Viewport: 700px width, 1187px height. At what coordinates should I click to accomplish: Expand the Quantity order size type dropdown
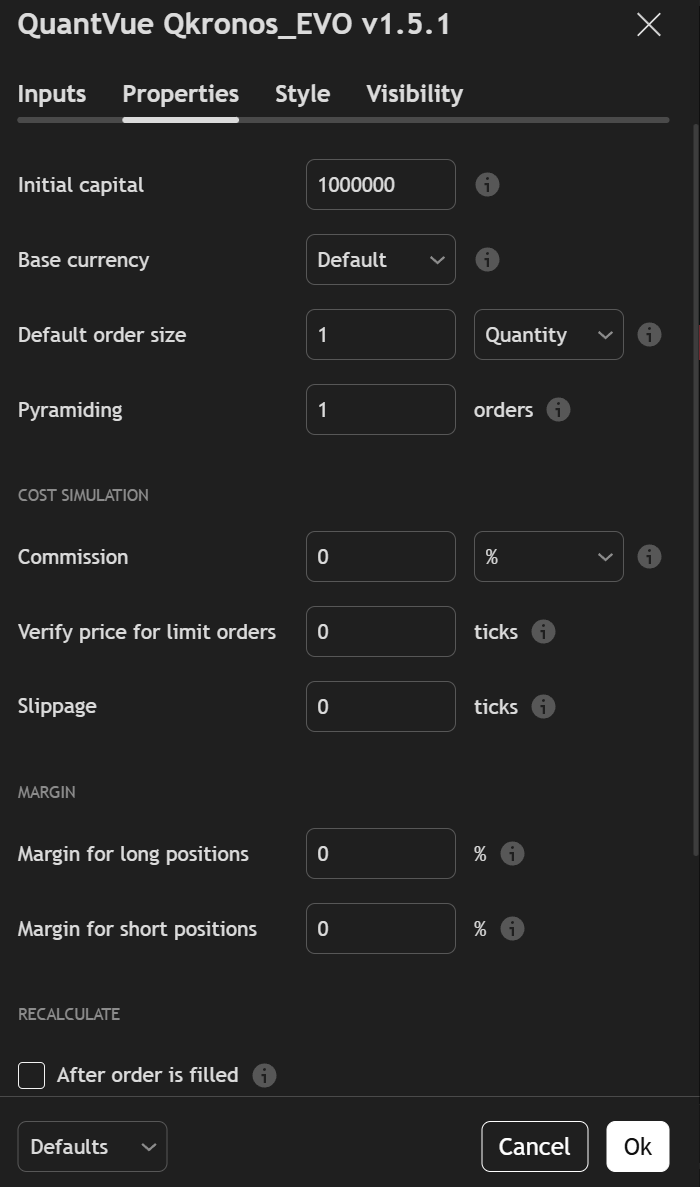pos(548,335)
